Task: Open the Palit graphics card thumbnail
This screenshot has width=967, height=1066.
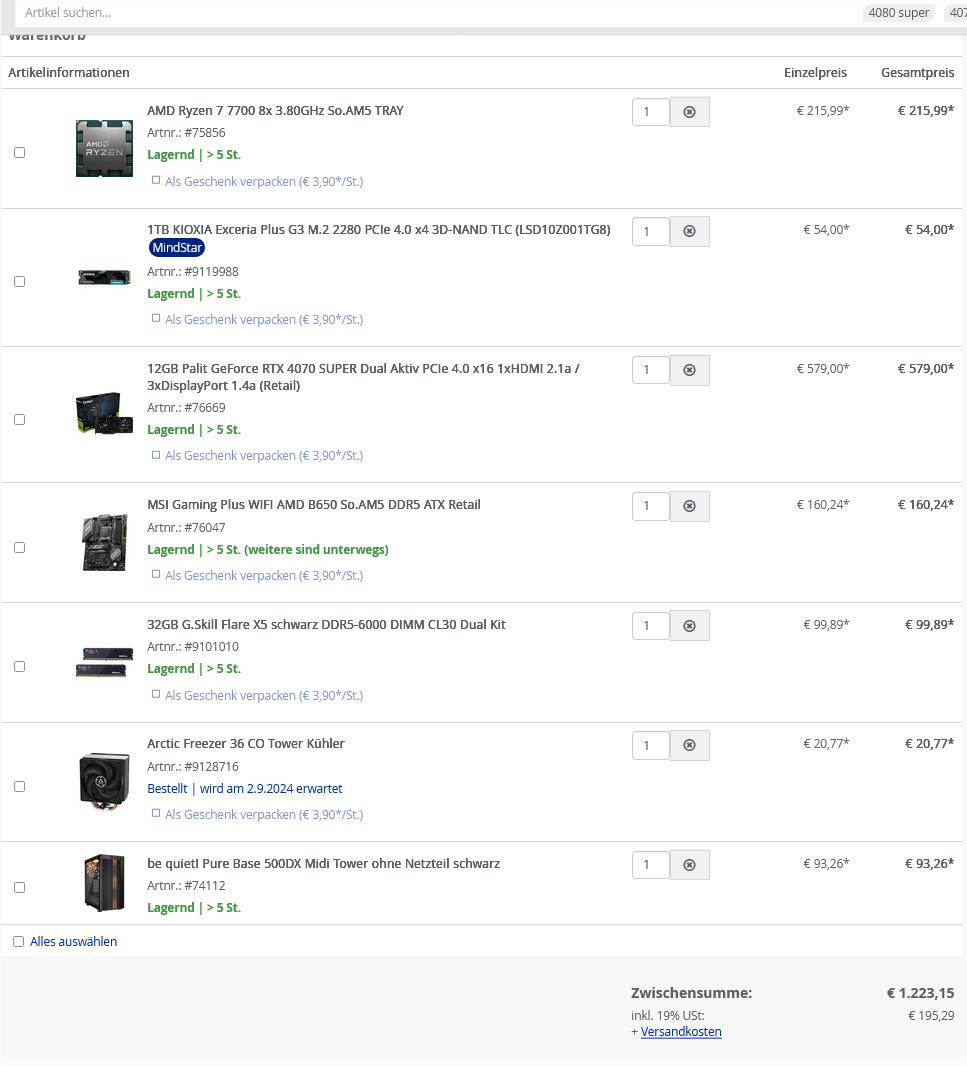Action: pyautogui.click(x=104, y=413)
